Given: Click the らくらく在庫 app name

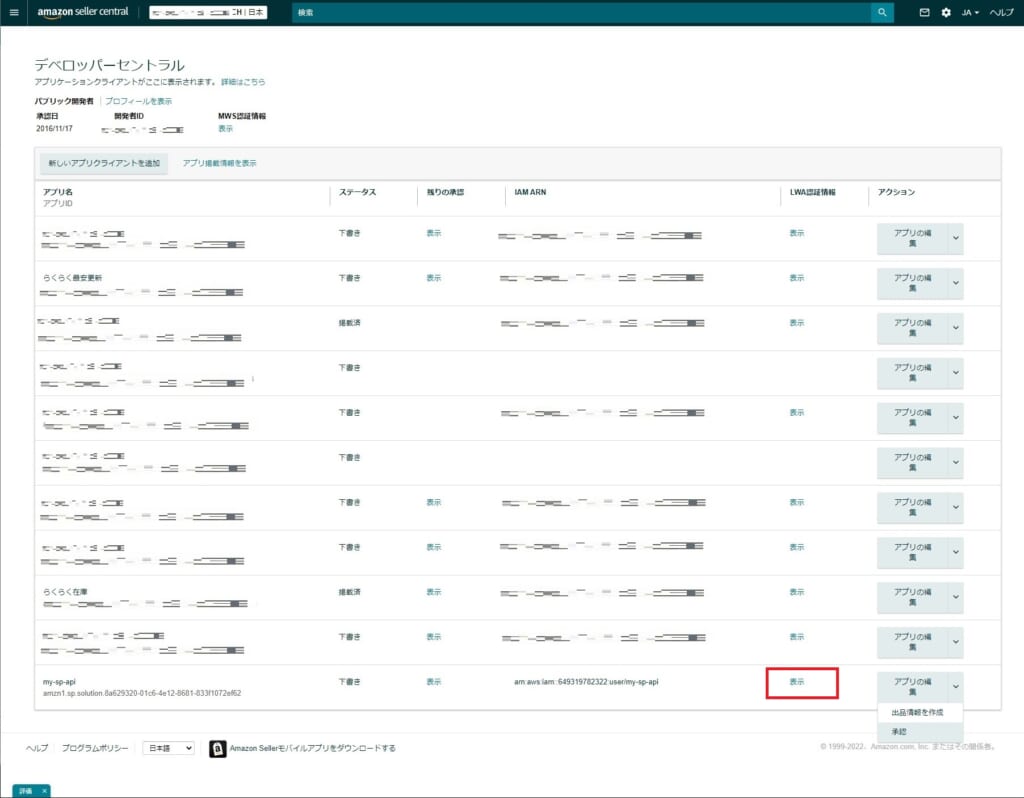Looking at the screenshot, I should [x=65, y=592].
